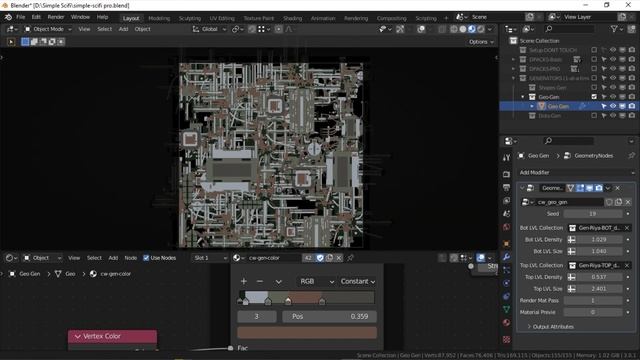640x360 pixels.
Task: Open the Render properties tab
Action: [x=507, y=174]
